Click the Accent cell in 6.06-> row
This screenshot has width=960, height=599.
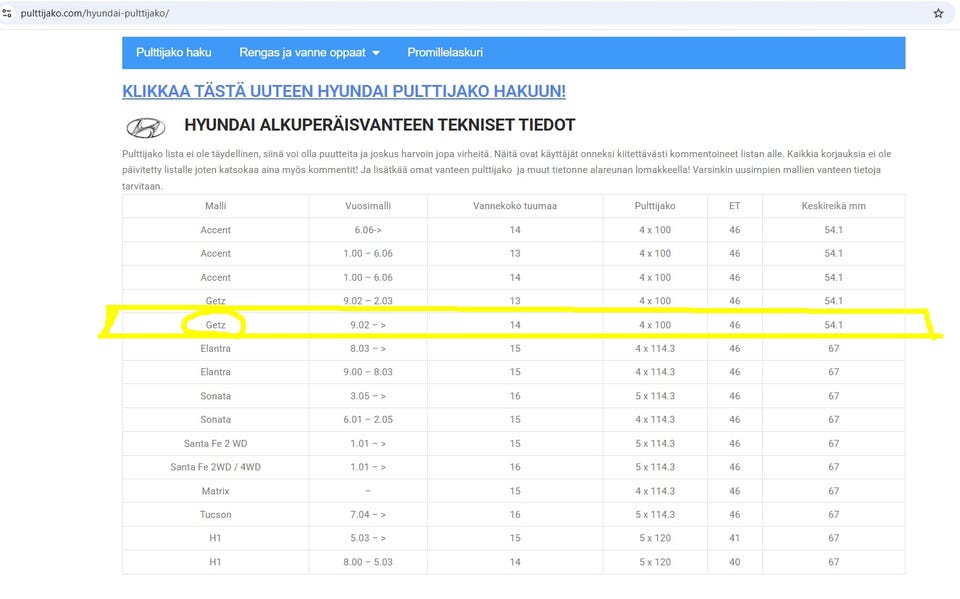(216, 230)
